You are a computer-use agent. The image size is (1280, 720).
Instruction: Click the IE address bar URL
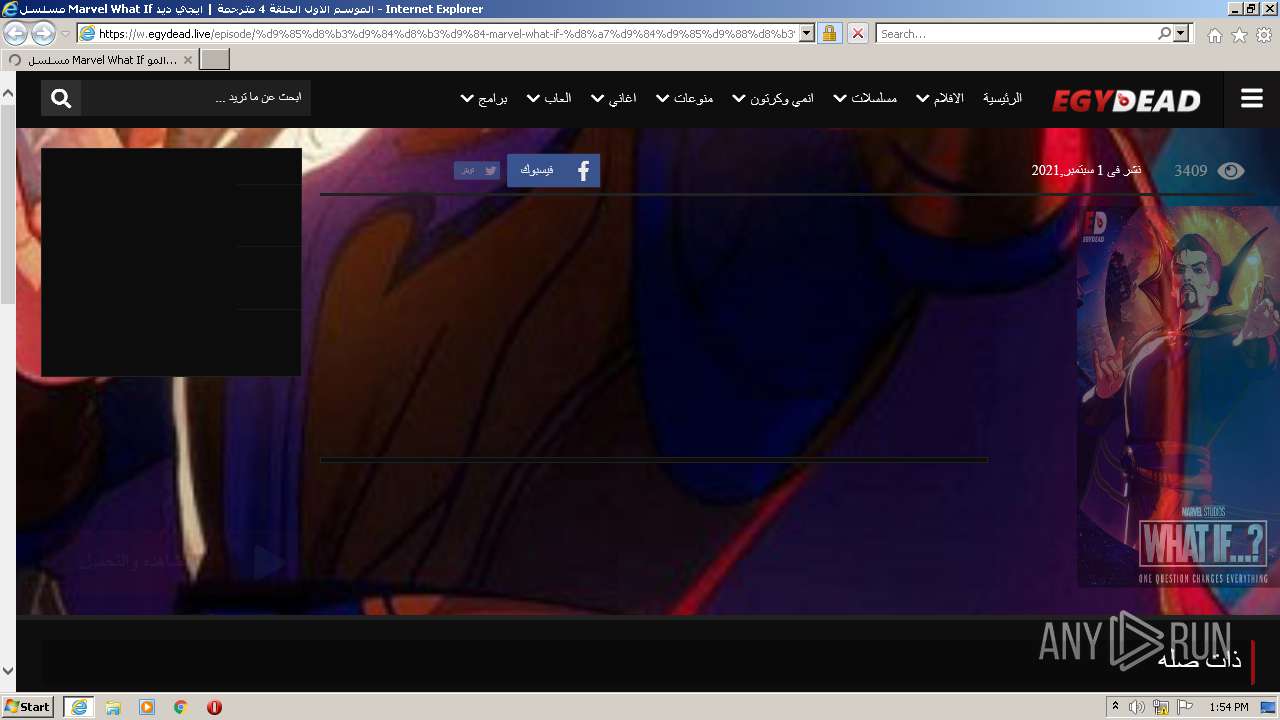point(447,33)
